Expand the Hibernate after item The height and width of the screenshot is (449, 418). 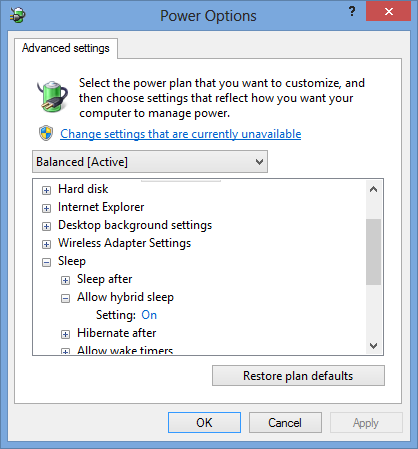click(65, 334)
